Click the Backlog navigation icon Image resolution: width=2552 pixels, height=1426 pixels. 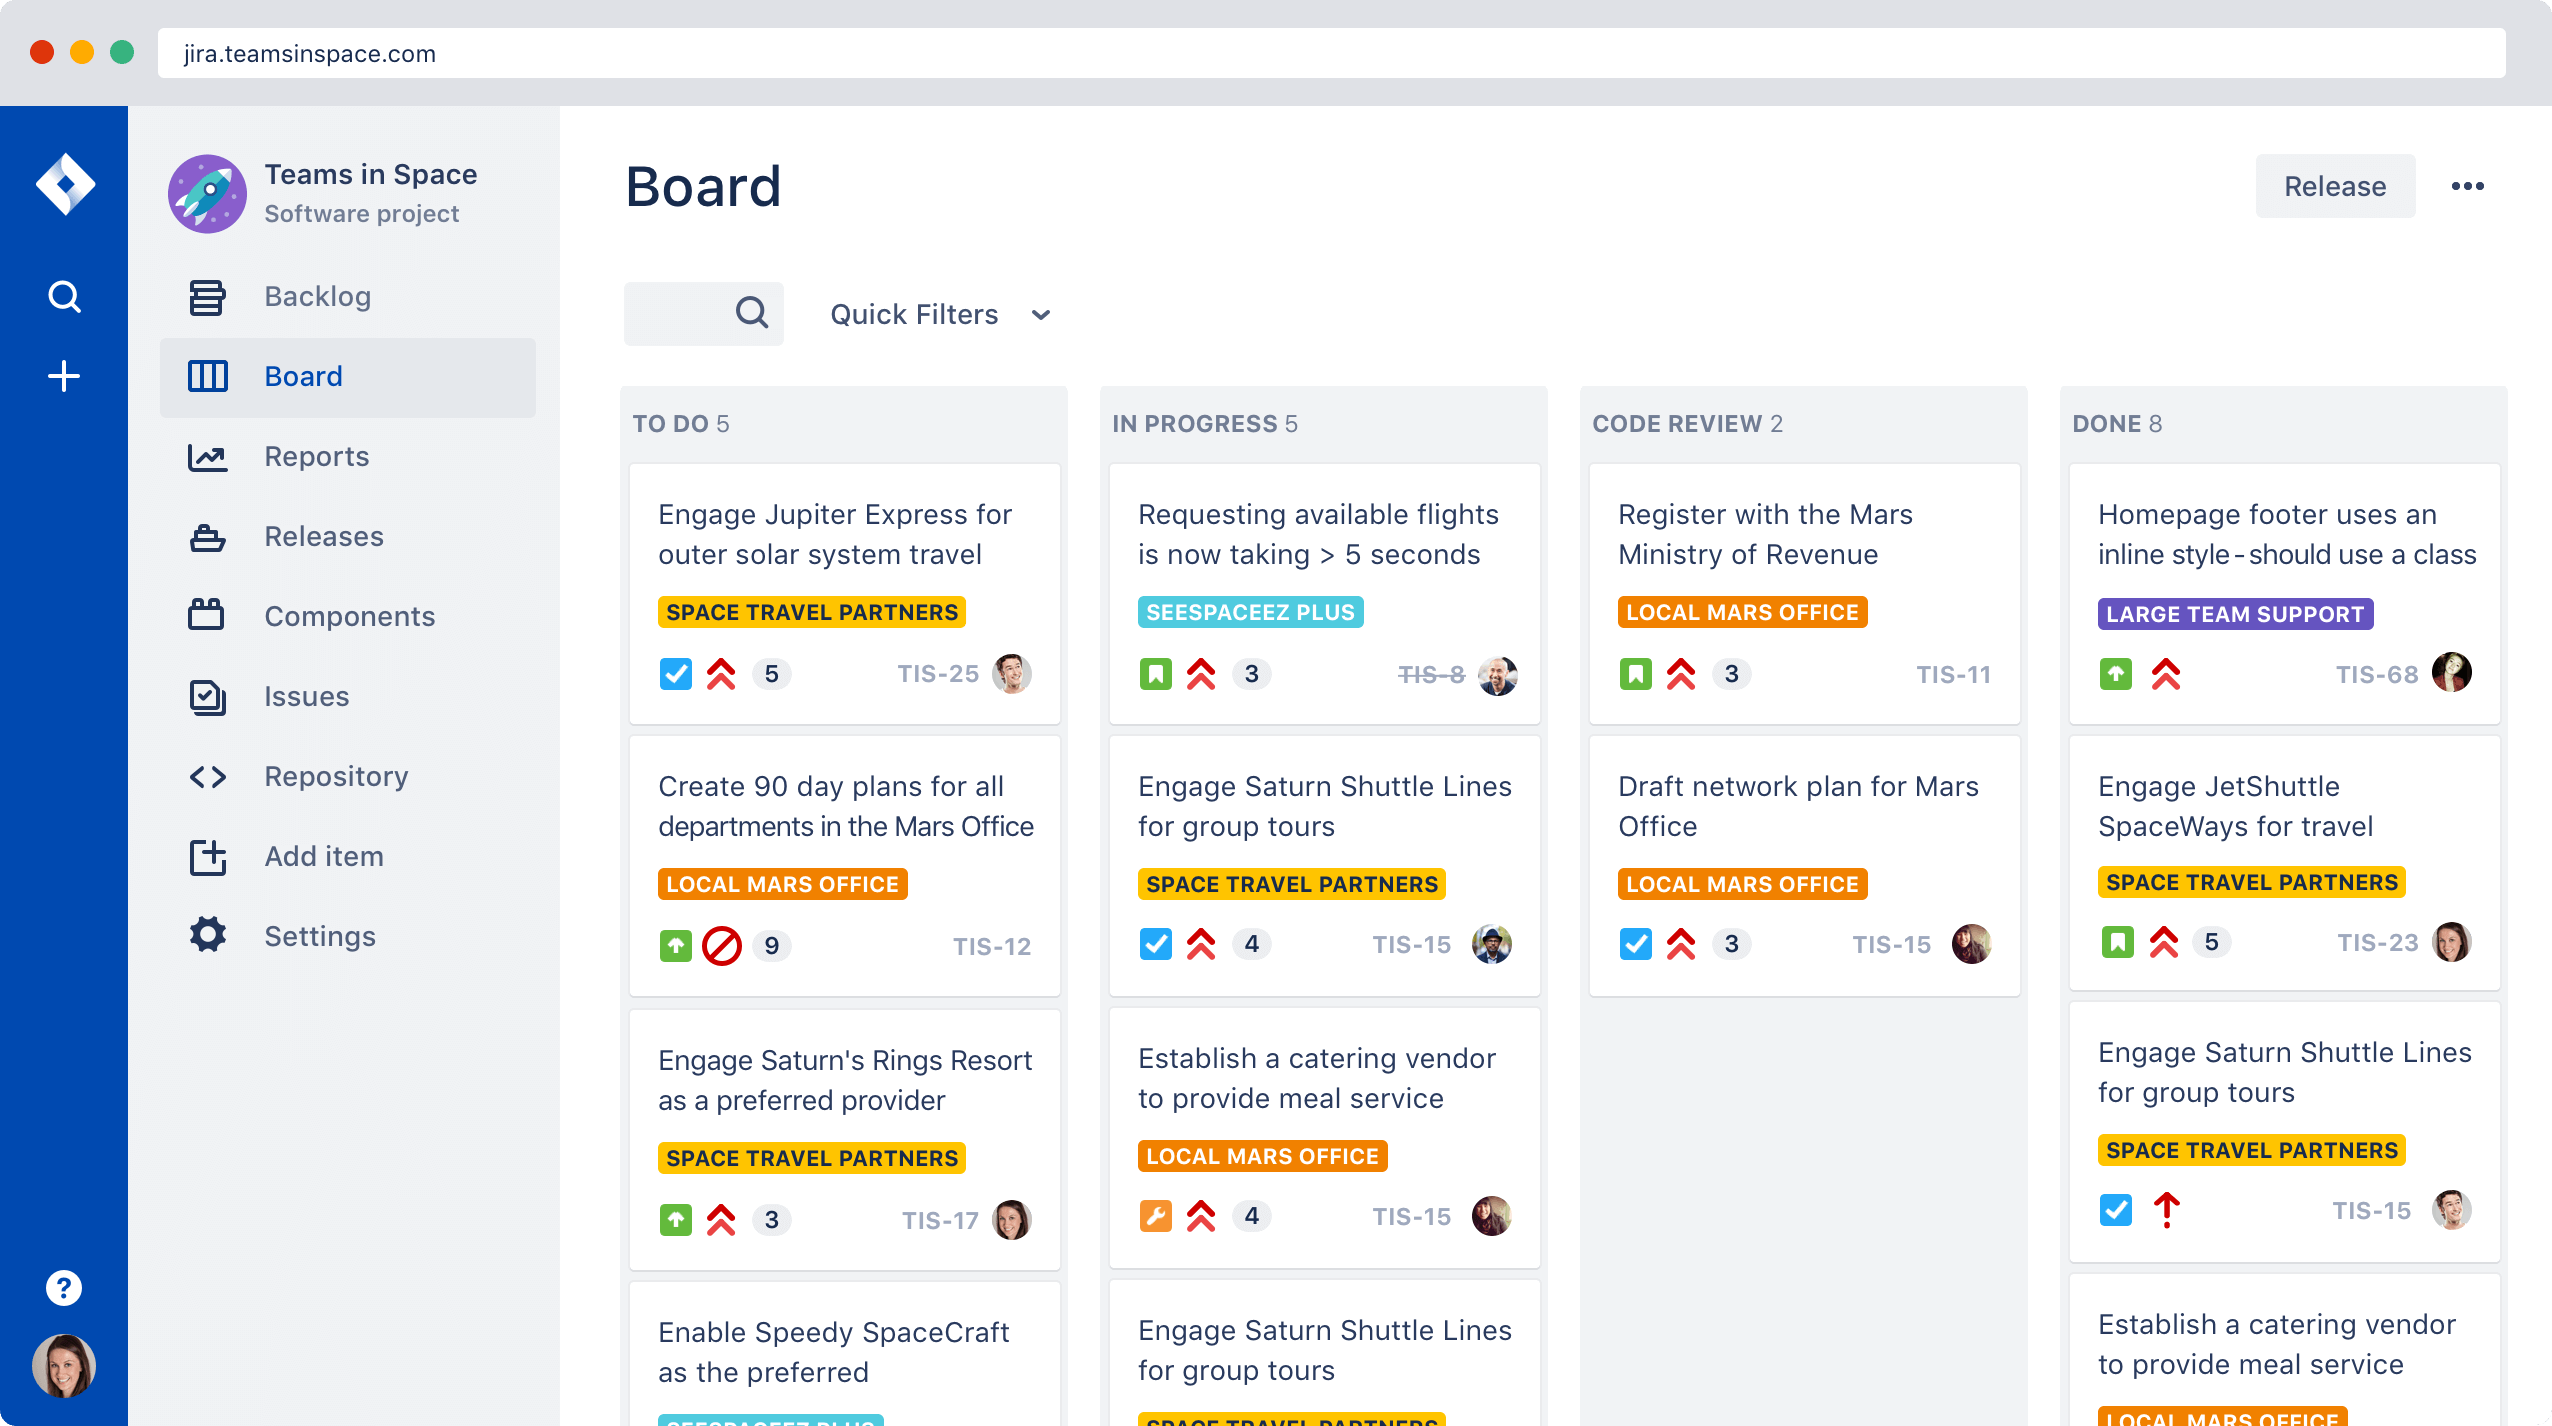tap(207, 294)
